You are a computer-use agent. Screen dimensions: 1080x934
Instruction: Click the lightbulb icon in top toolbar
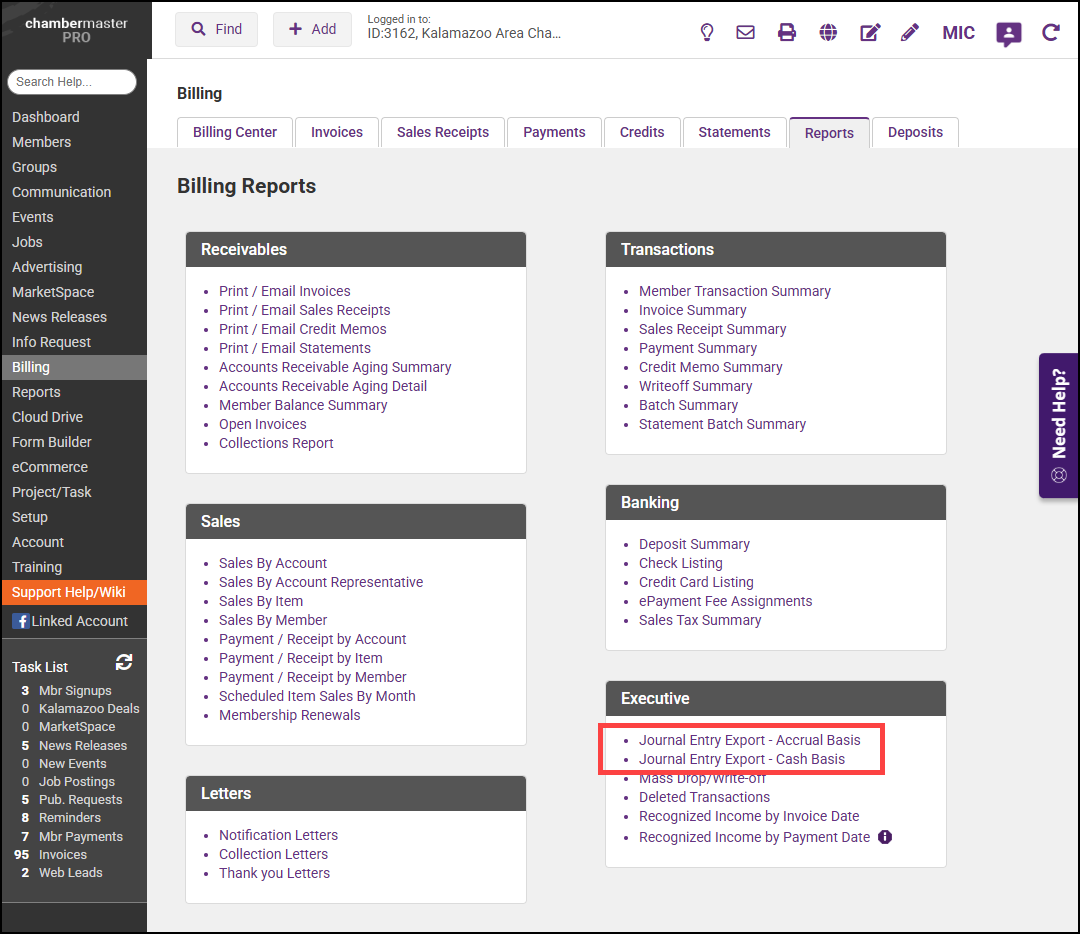click(705, 32)
